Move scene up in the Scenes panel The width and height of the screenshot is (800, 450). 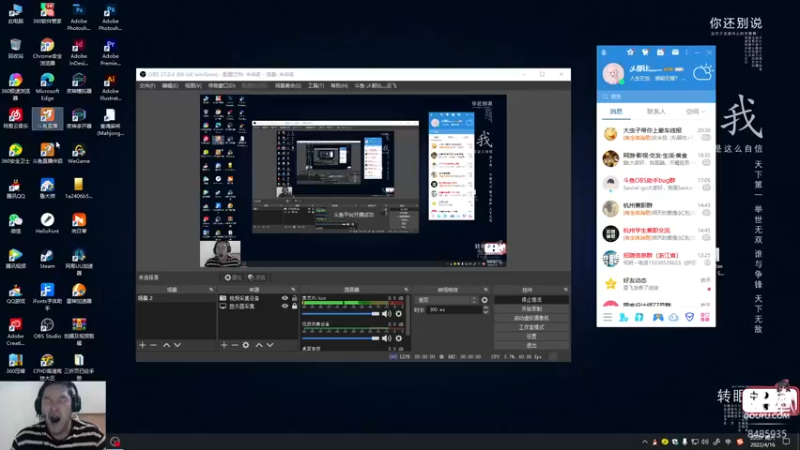[x=166, y=345]
